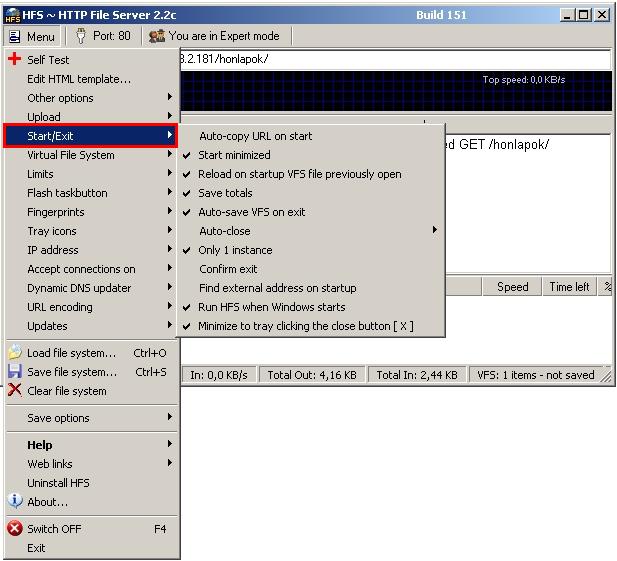Click In: 0,0 KB/s status panel
The image size is (617, 561).
point(219,375)
